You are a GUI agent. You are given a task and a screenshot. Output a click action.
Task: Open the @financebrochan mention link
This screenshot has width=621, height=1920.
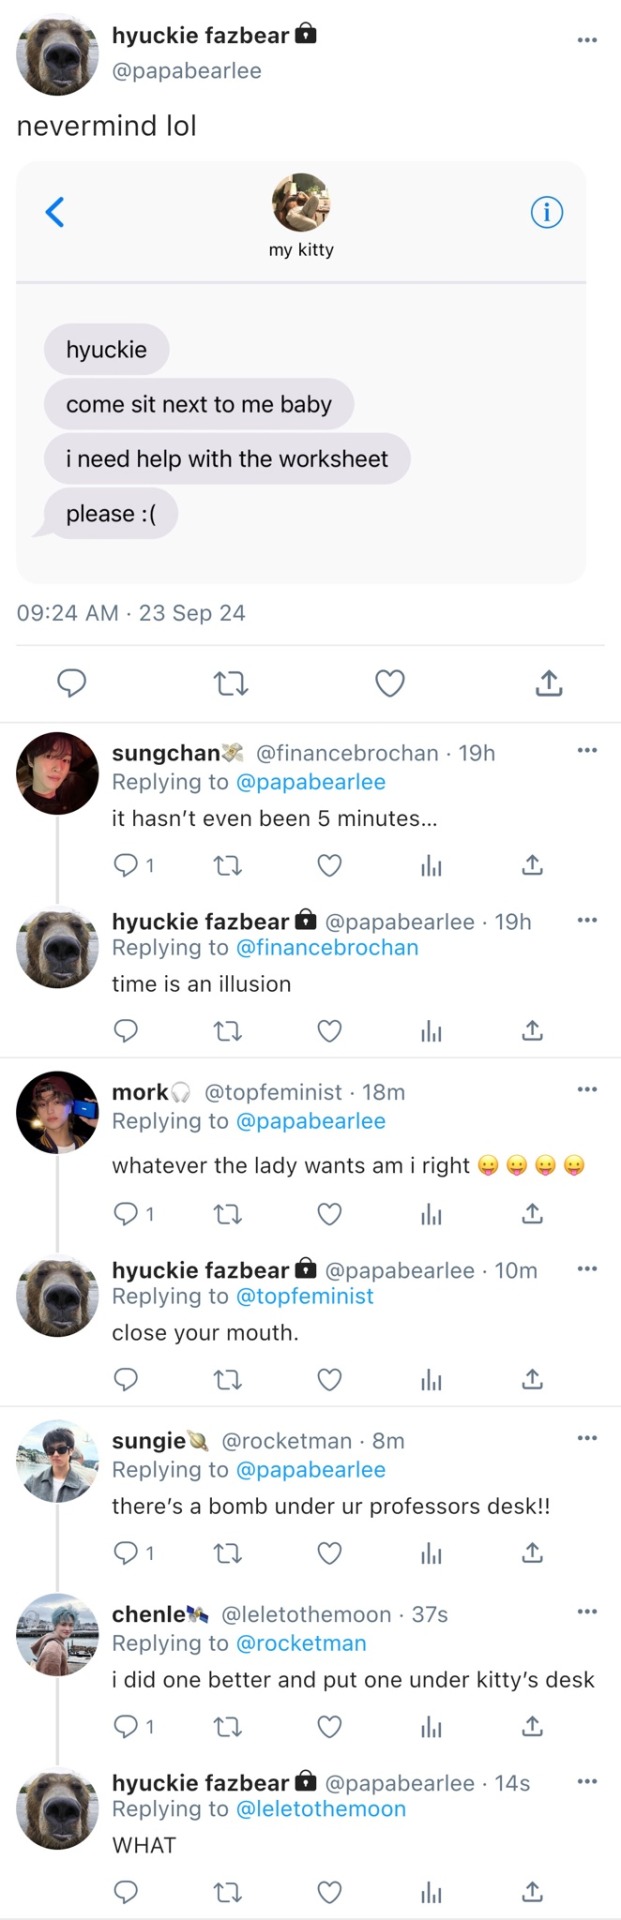point(327,948)
